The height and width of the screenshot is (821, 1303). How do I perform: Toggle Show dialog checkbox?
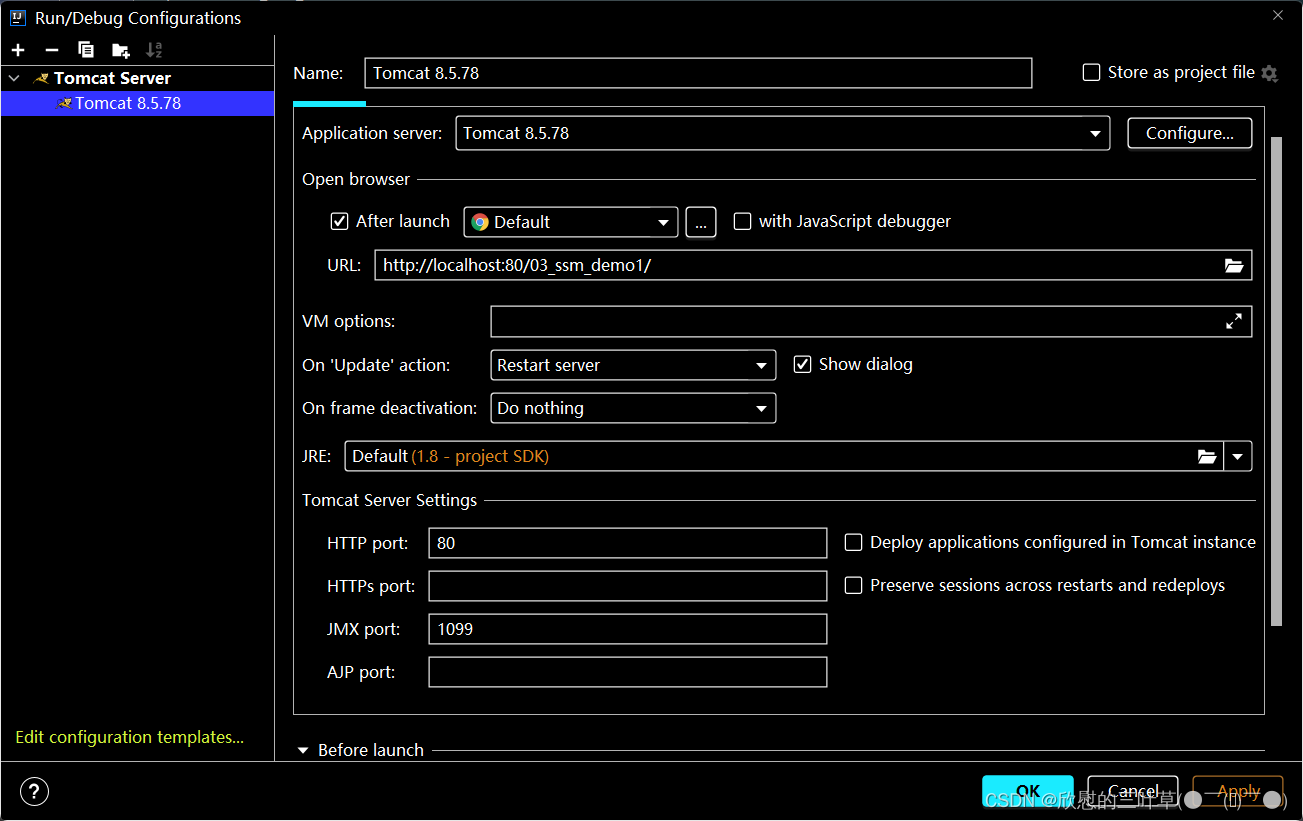pos(802,364)
